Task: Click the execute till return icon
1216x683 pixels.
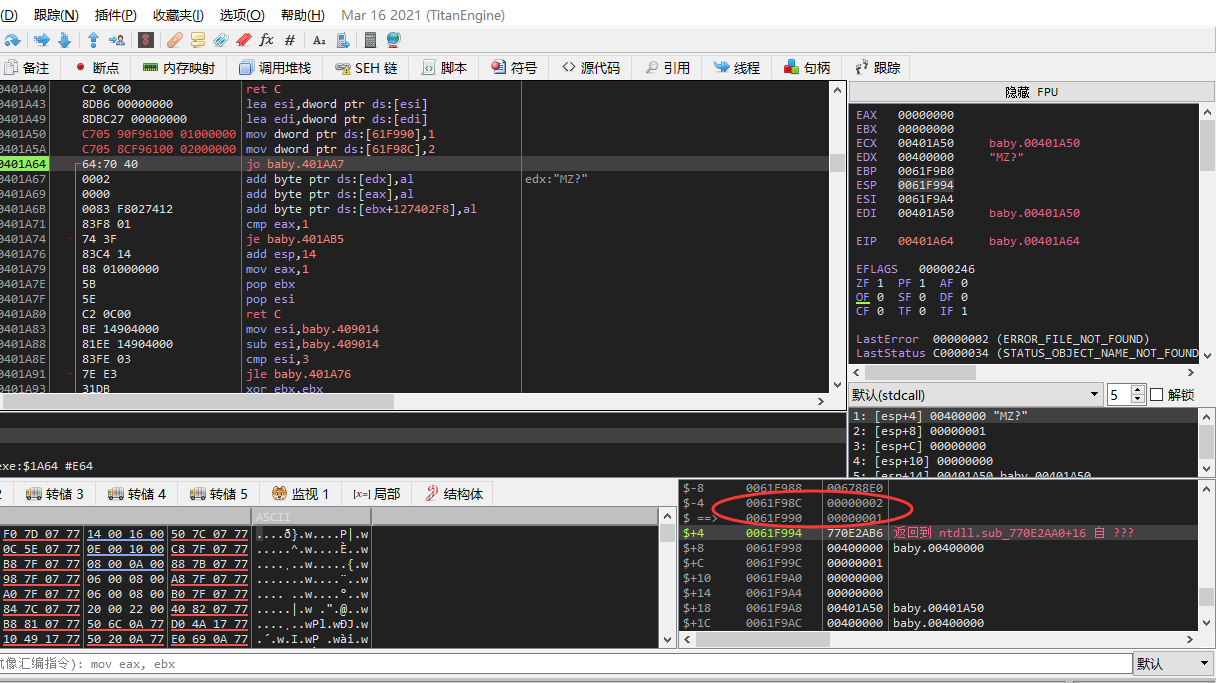Action: click(92, 40)
